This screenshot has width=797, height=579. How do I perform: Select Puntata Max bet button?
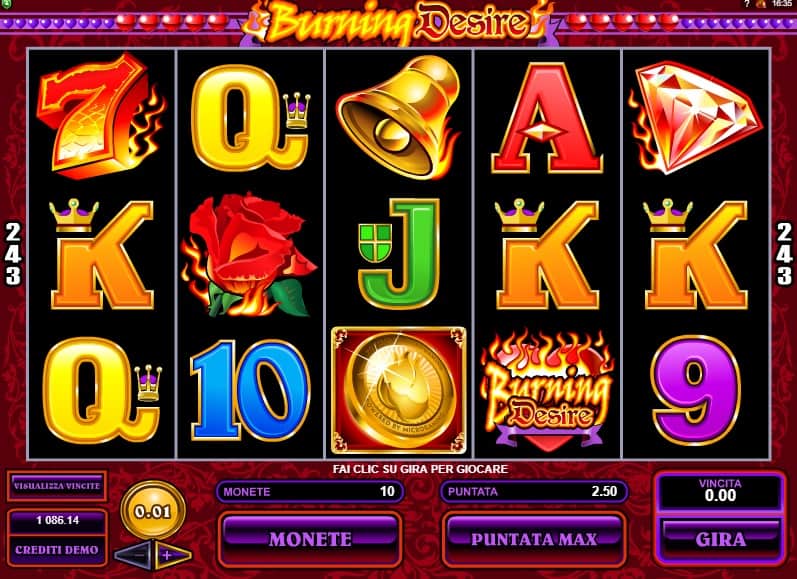tap(534, 539)
